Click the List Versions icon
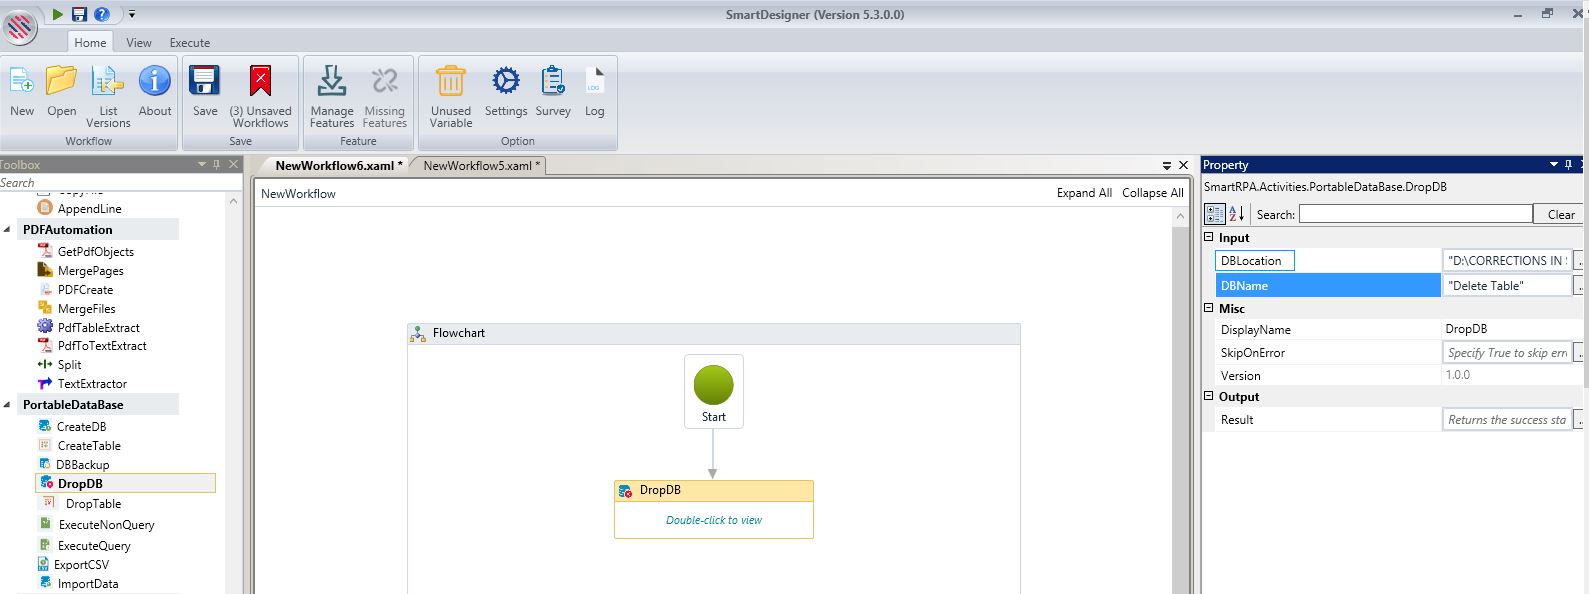 coord(108,82)
